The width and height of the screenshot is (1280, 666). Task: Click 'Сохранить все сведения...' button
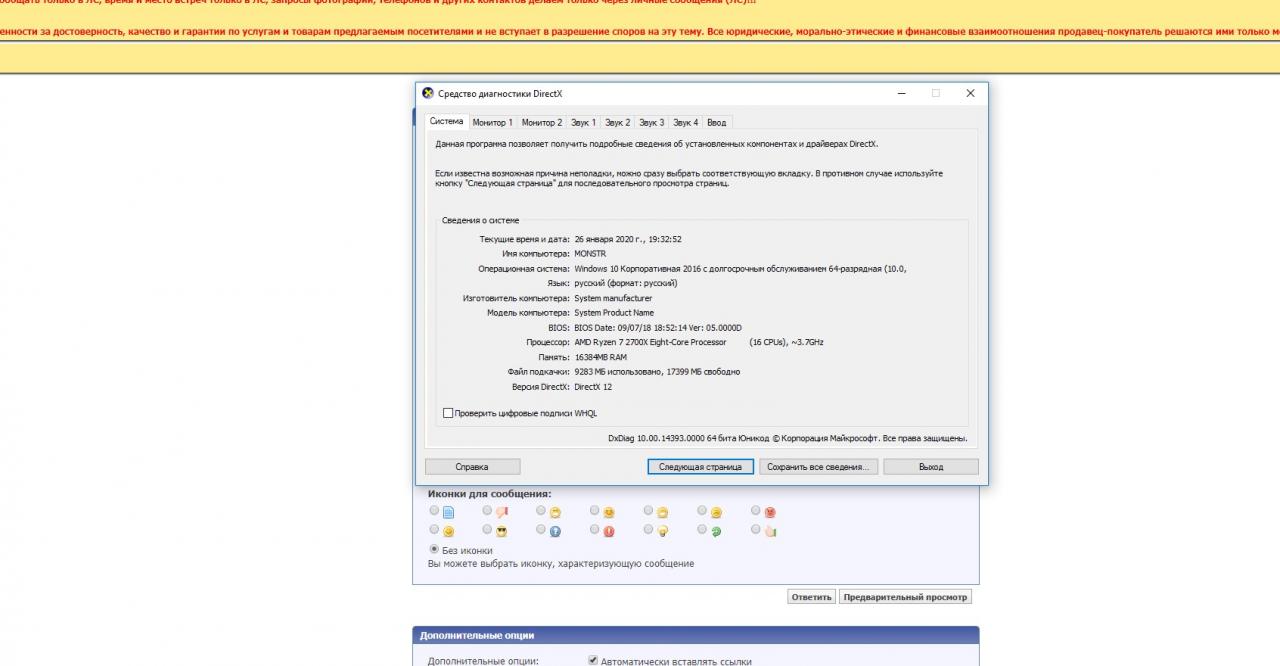(x=818, y=466)
